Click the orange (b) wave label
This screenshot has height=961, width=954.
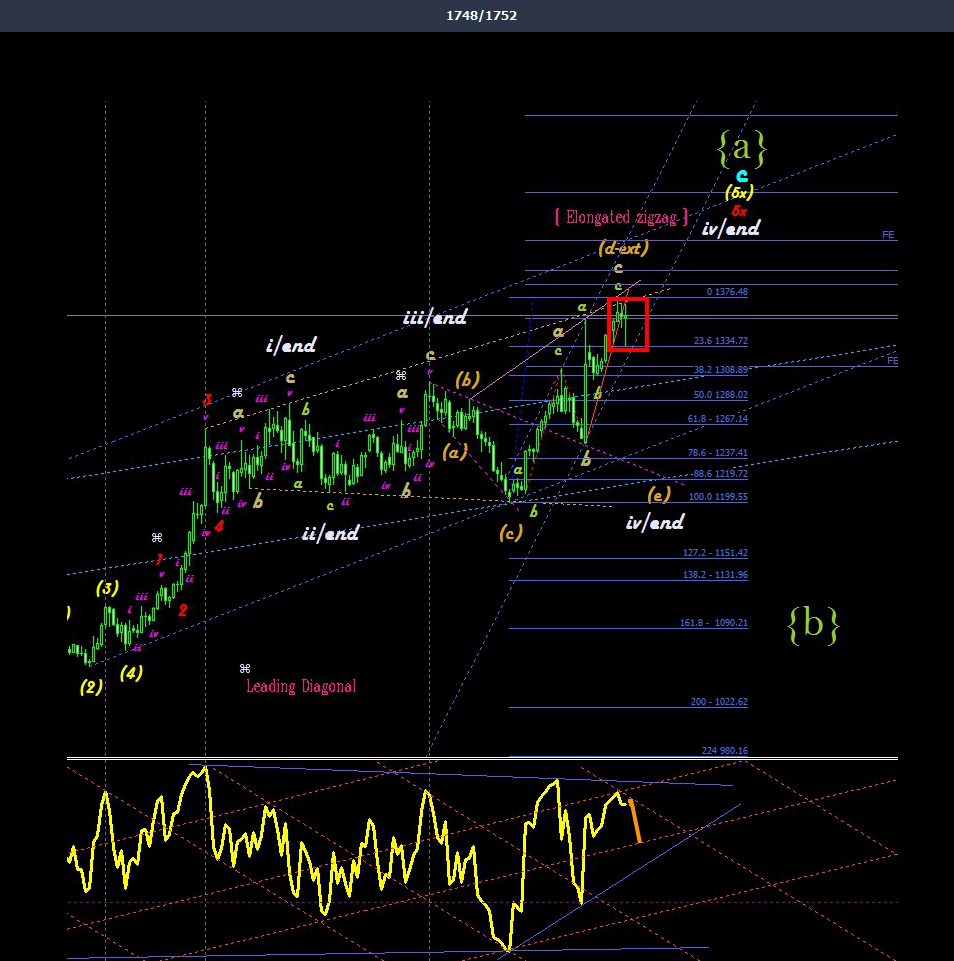pyautogui.click(x=468, y=380)
